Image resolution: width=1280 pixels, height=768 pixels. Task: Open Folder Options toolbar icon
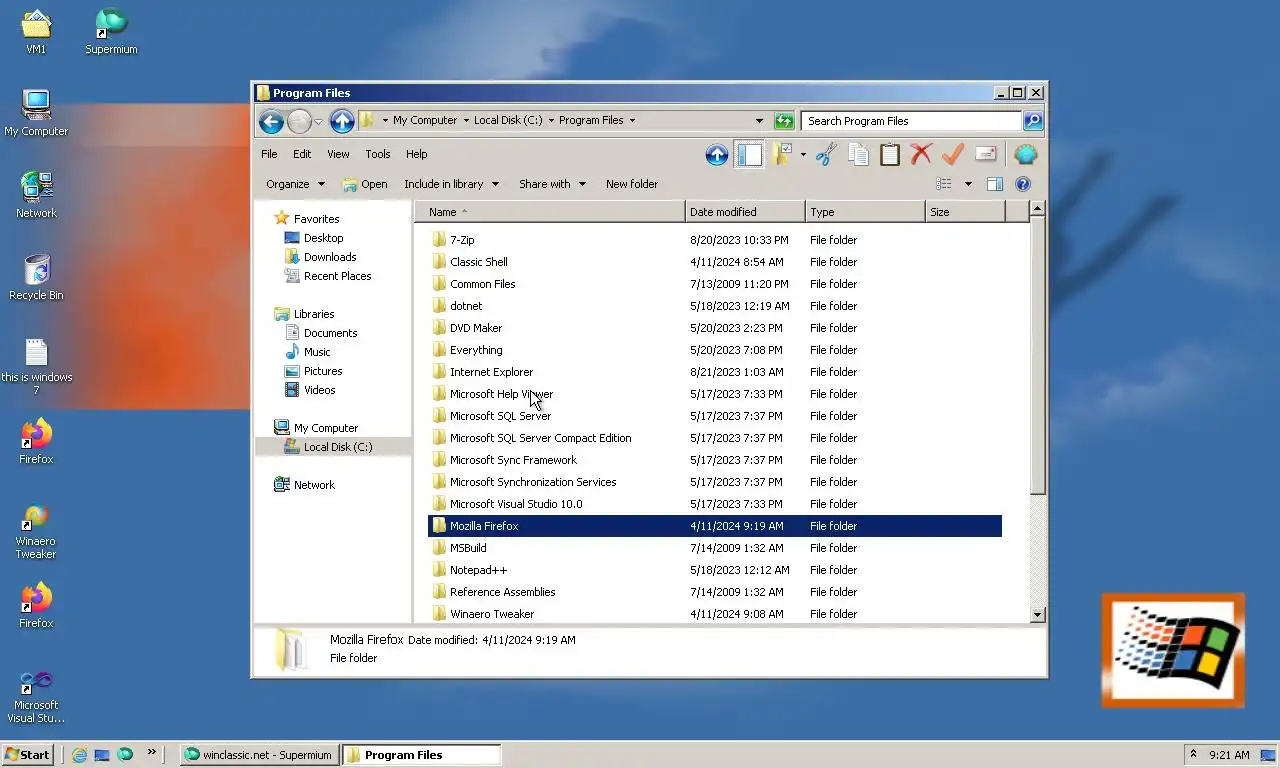[x=782, y=155]
